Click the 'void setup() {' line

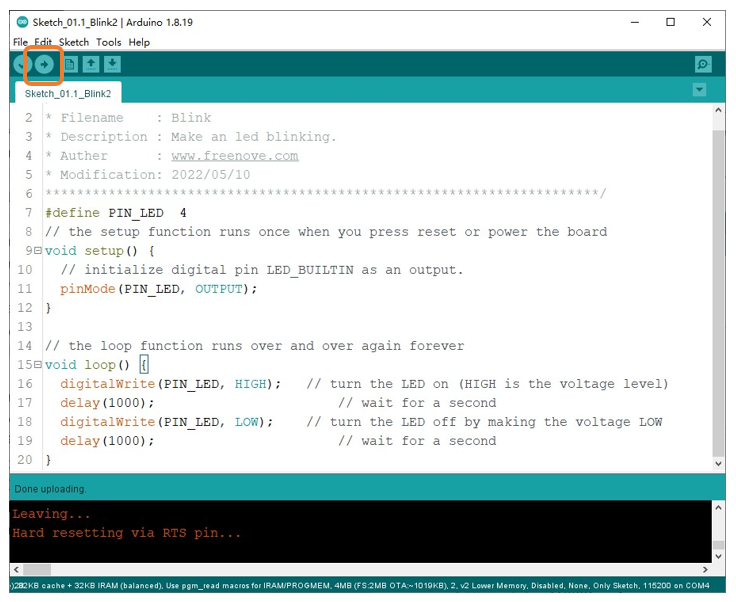click(100, 251)
